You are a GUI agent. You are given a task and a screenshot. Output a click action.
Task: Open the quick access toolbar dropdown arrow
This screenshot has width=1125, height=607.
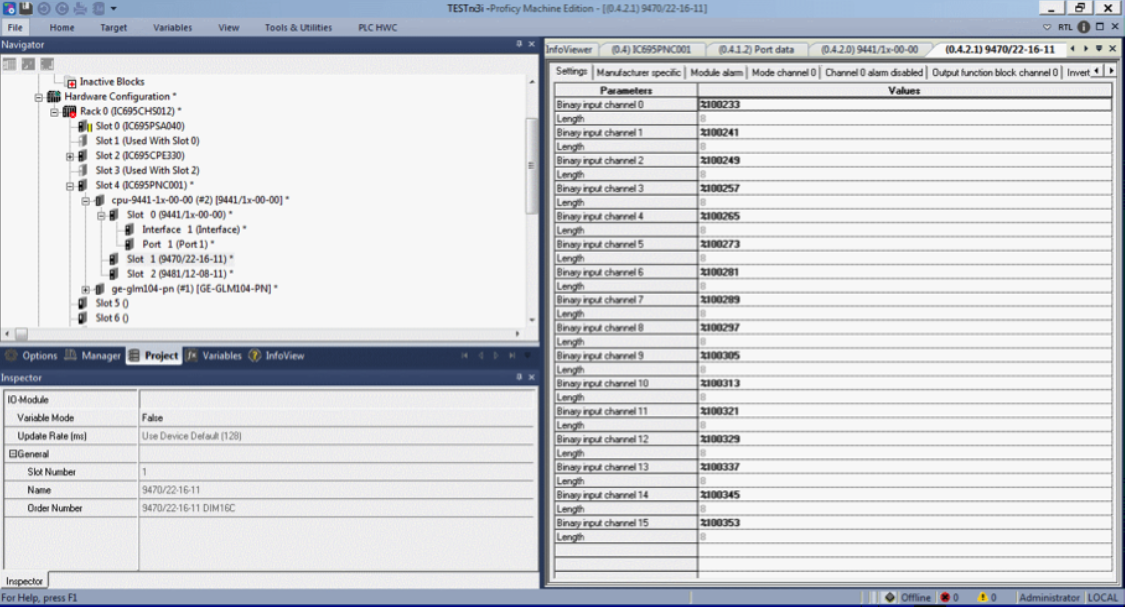point(113,9)
